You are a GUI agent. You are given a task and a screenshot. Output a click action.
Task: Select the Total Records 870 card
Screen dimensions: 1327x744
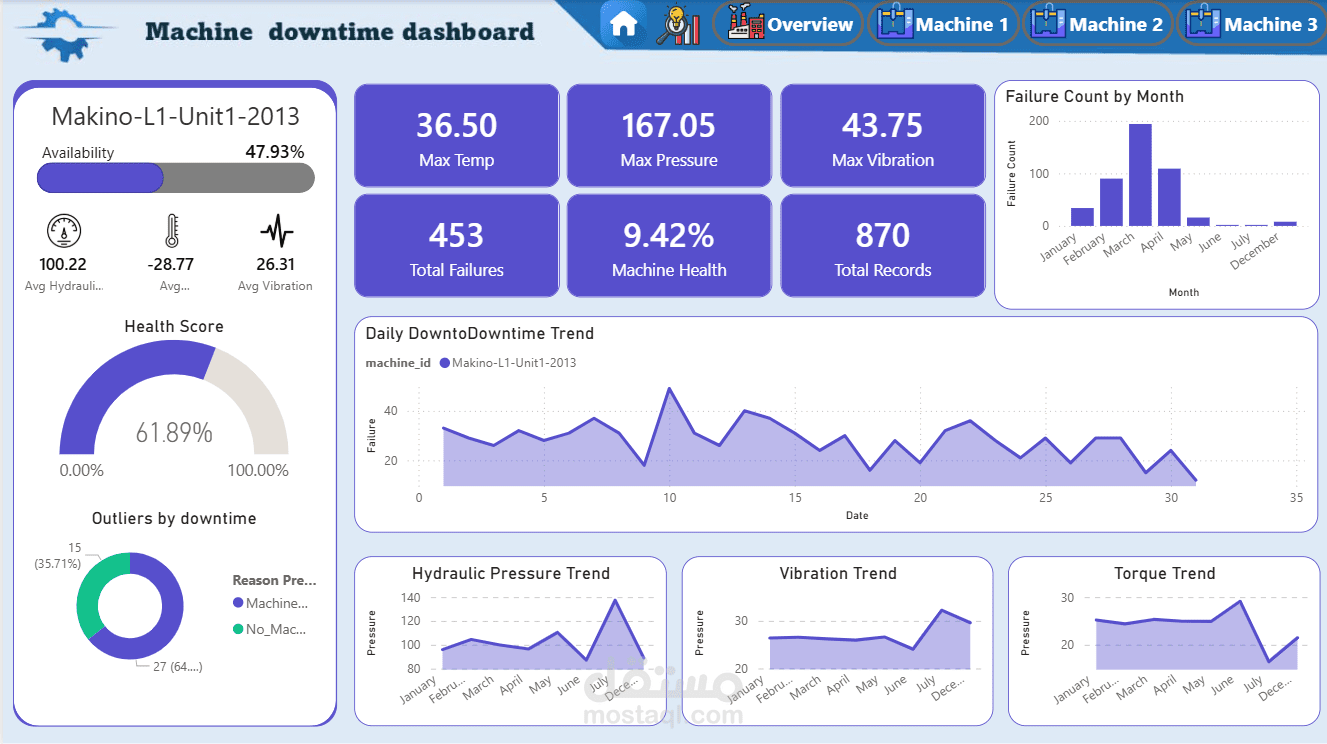(883, 245)
